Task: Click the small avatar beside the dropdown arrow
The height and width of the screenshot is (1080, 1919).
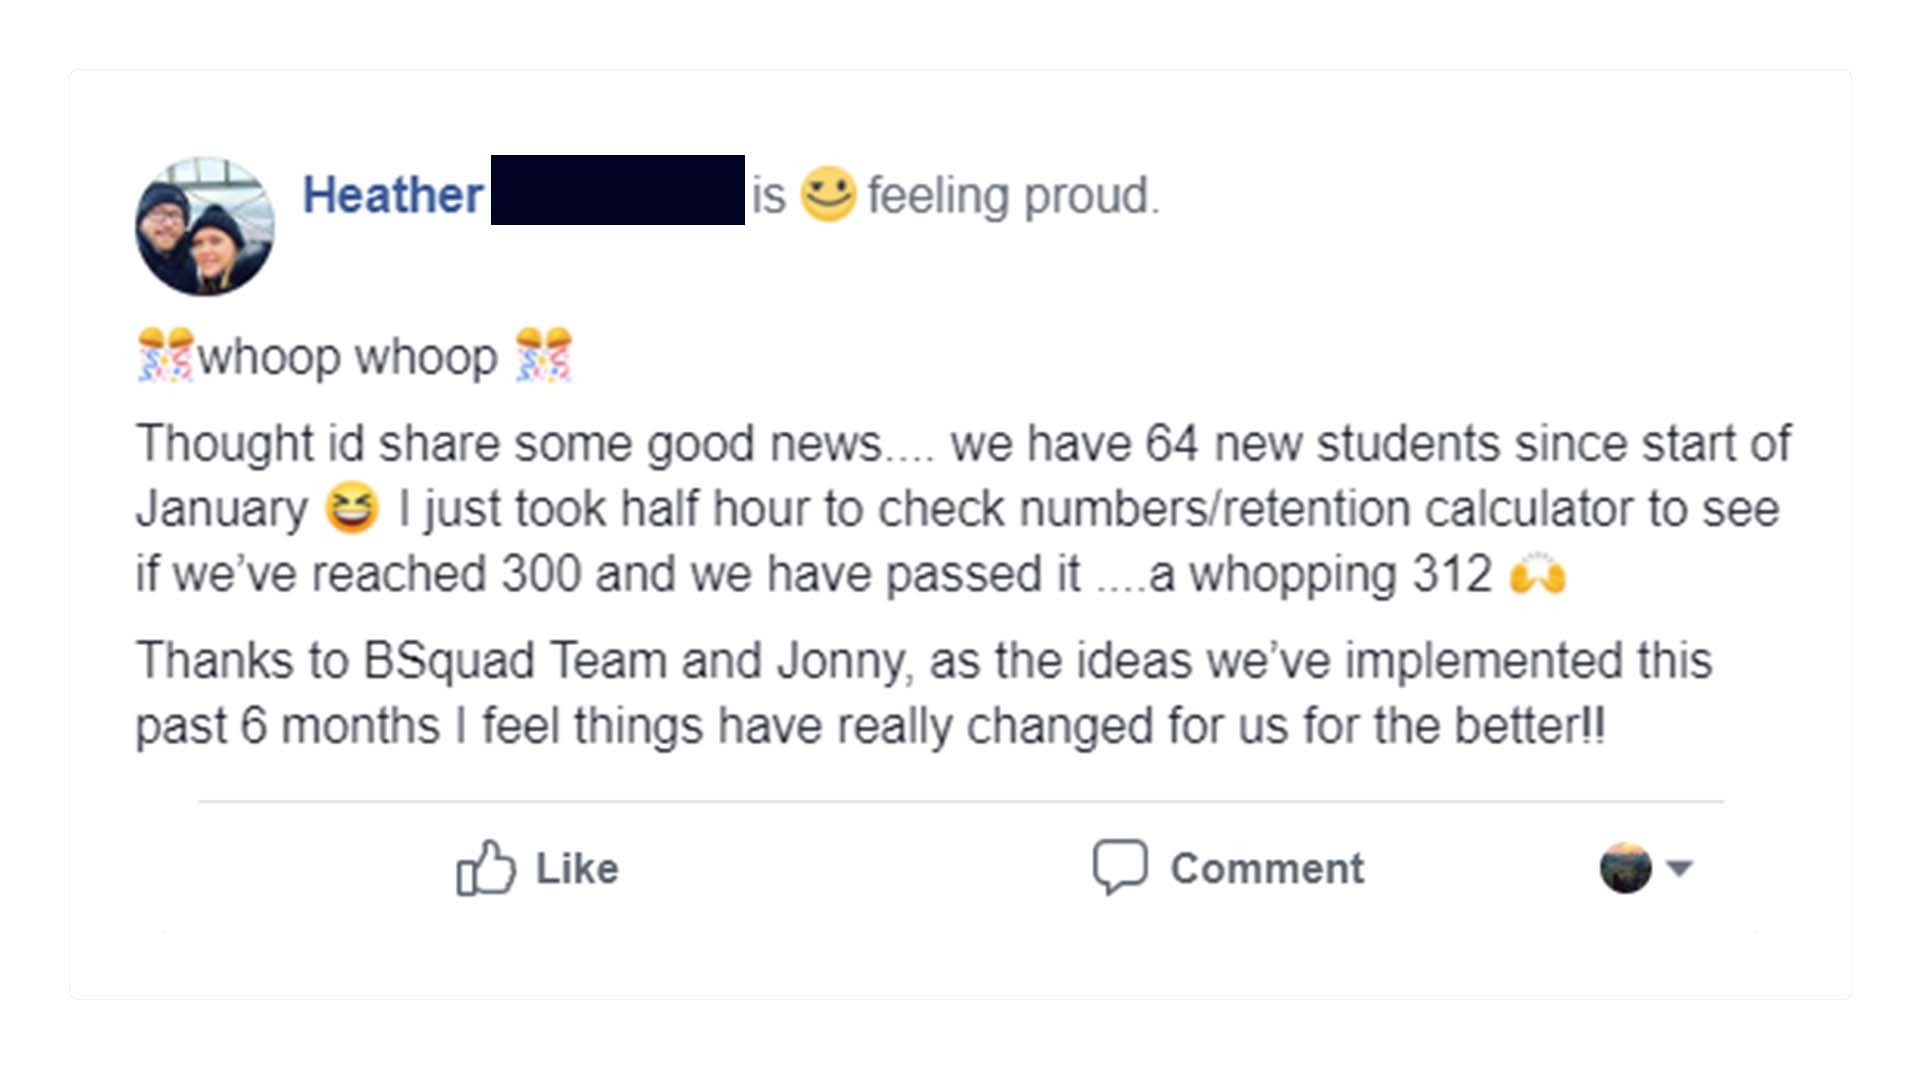Action: click(1625, 867)
